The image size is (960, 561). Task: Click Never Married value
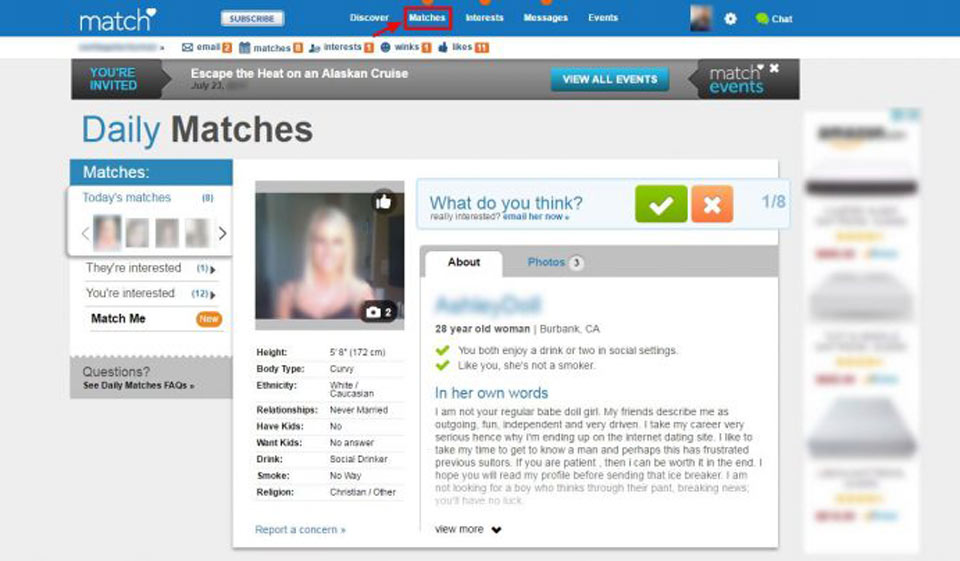(359, 410)
